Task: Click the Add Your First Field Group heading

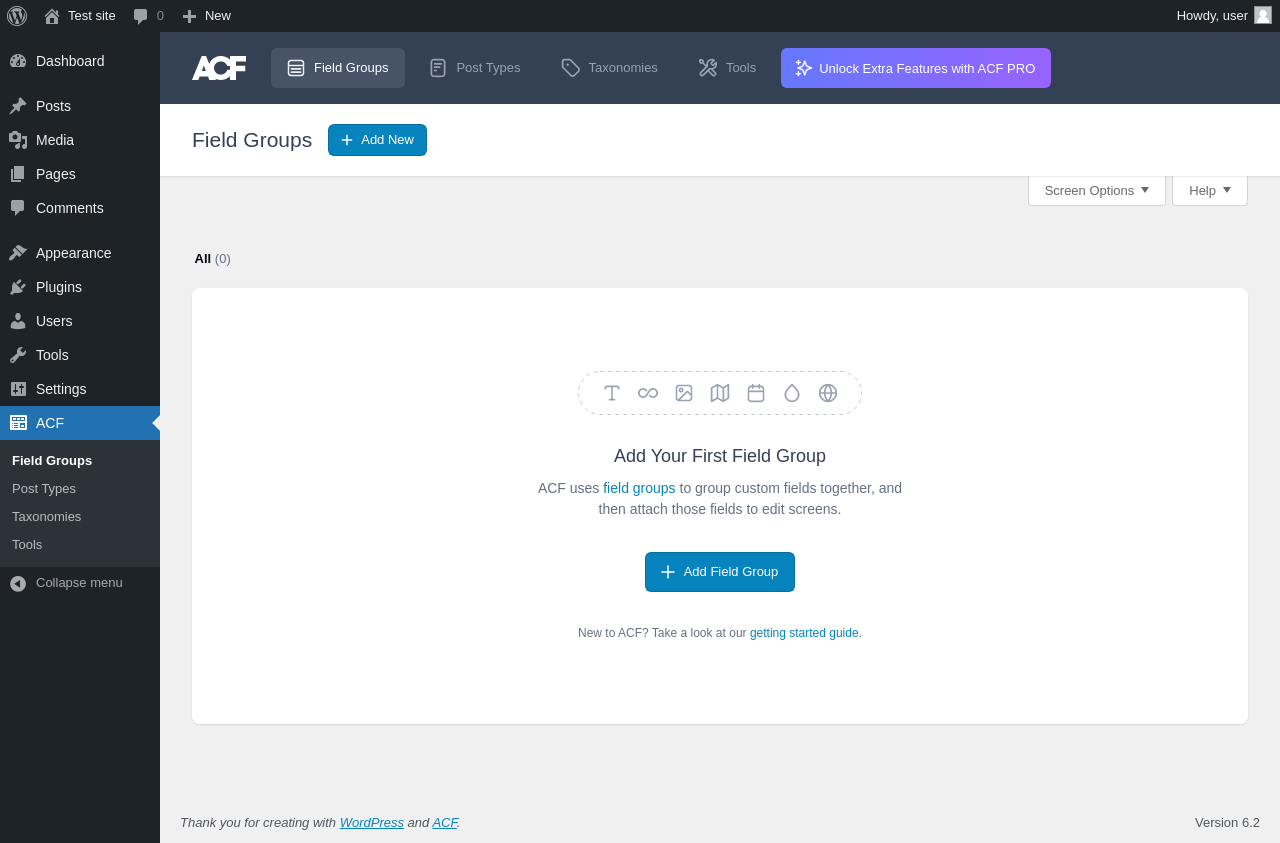Action: click(720, 456)
